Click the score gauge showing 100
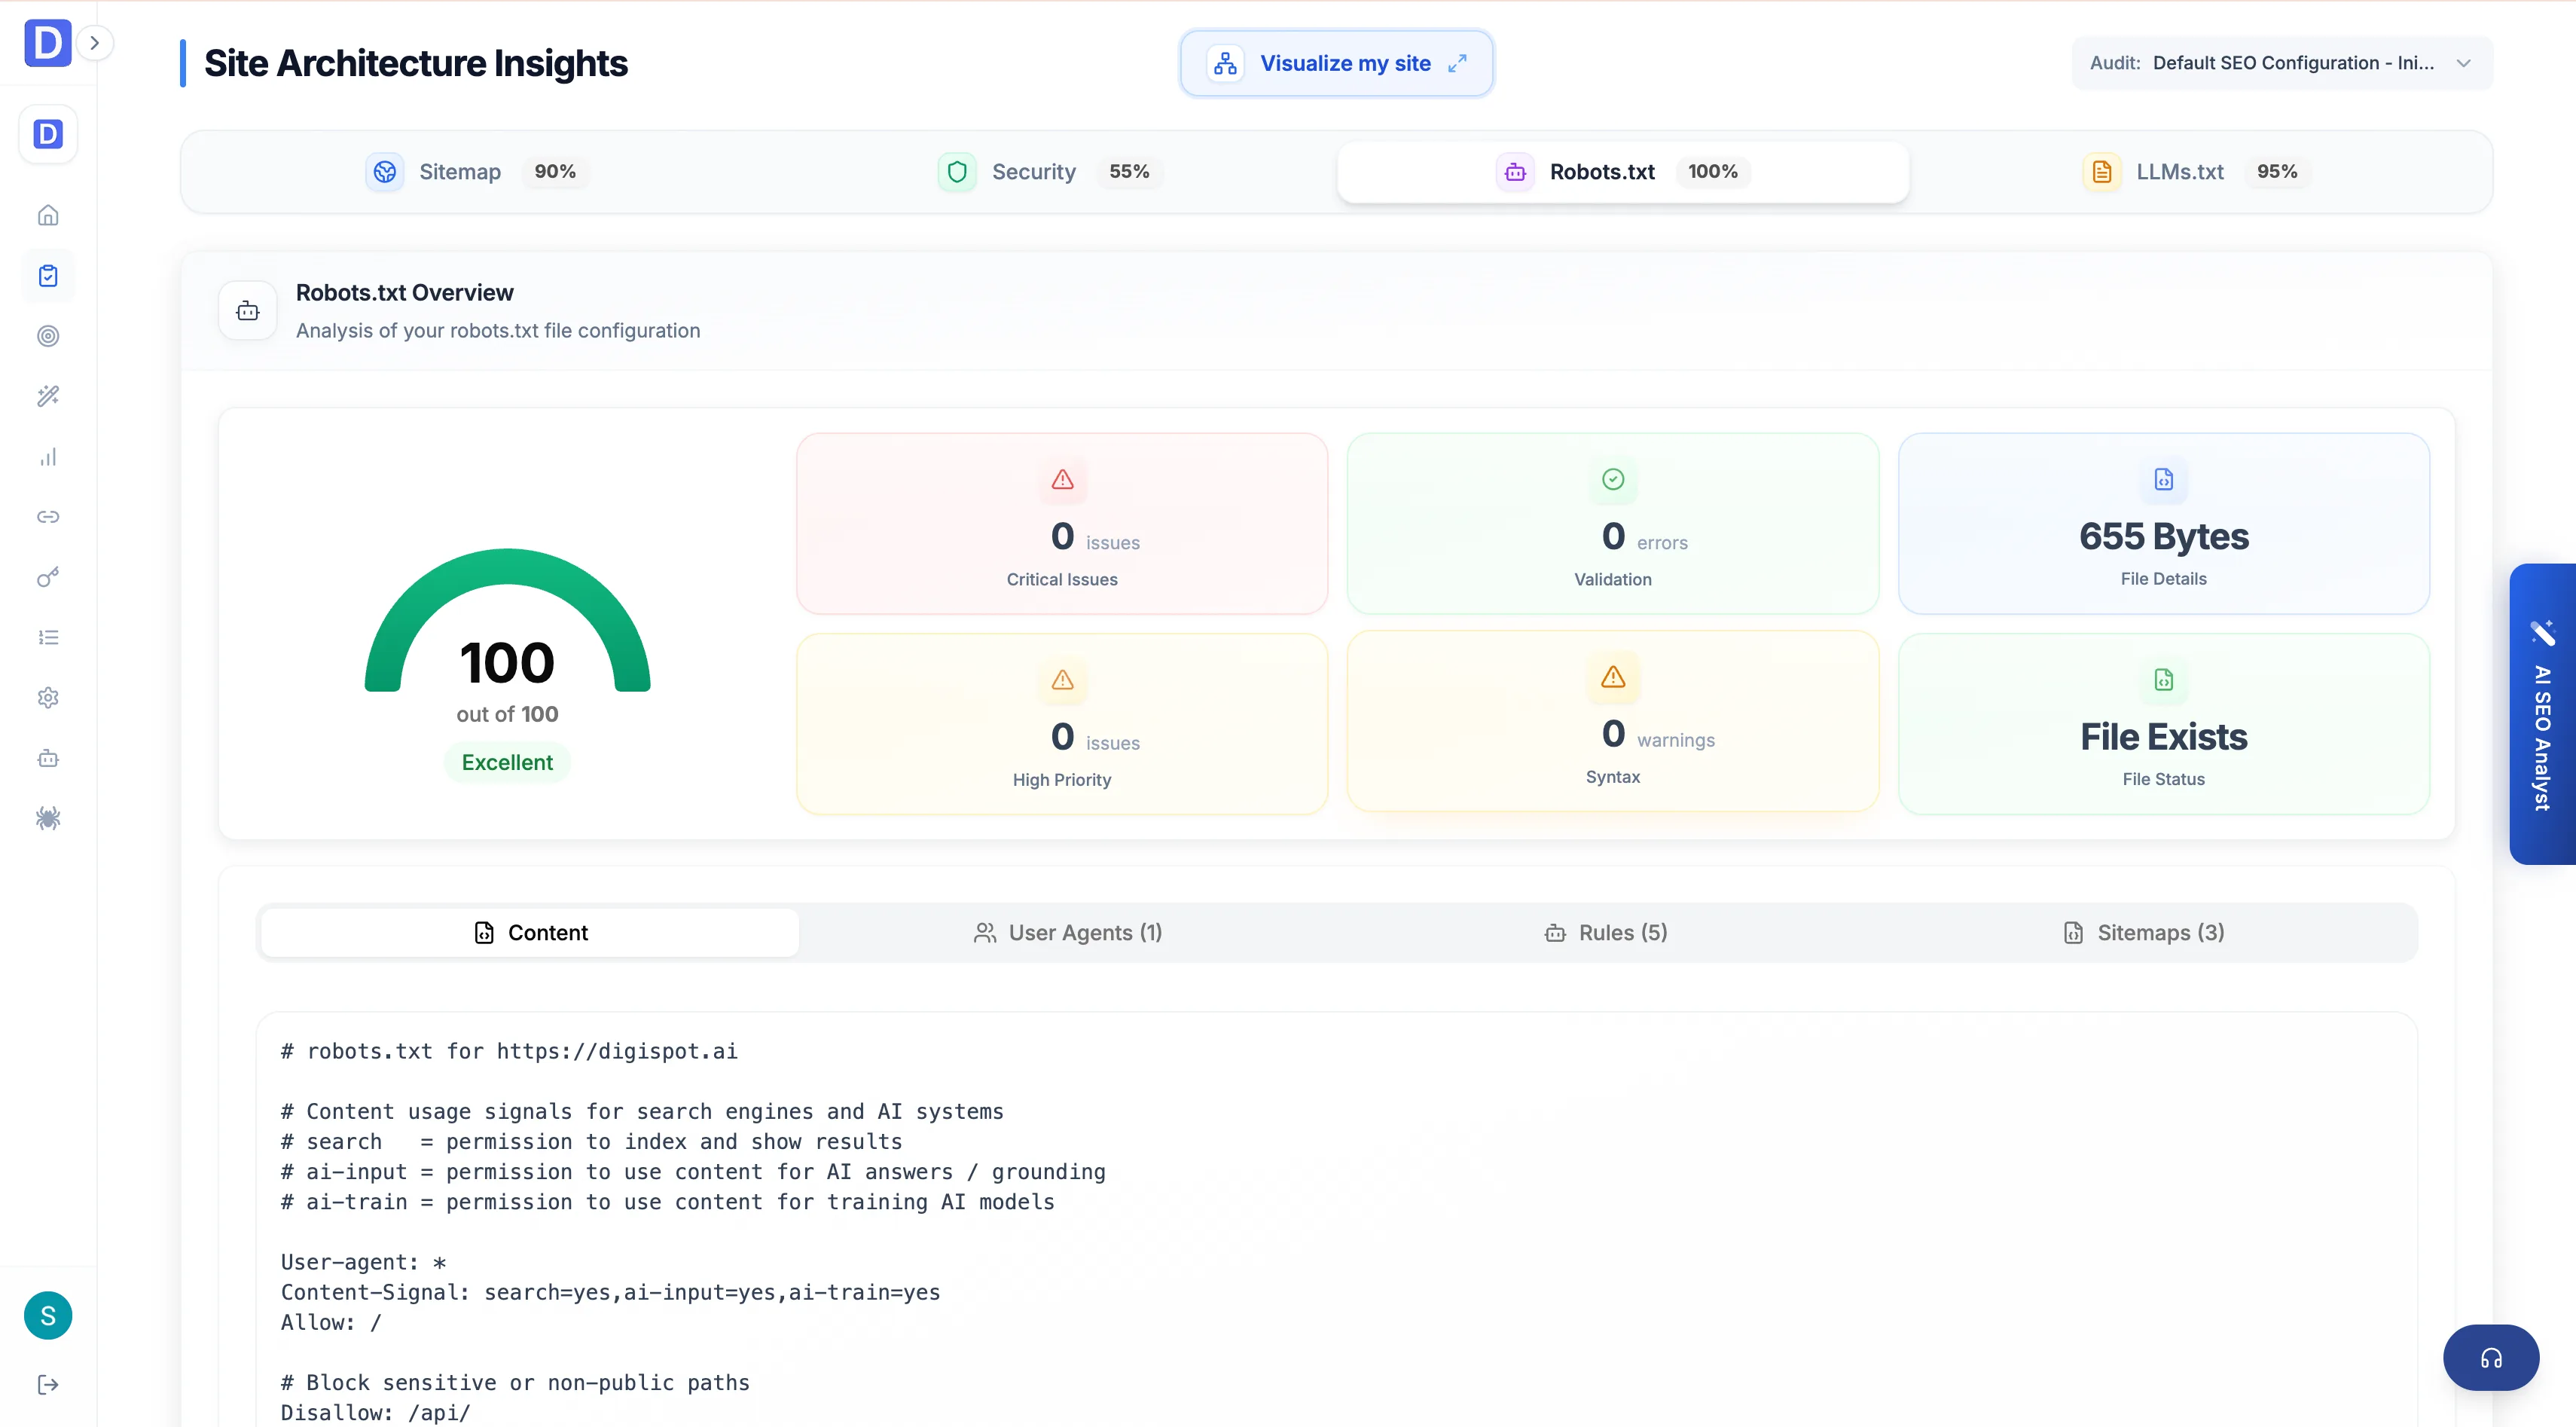 pyautogui.click(x=507, y=620)
